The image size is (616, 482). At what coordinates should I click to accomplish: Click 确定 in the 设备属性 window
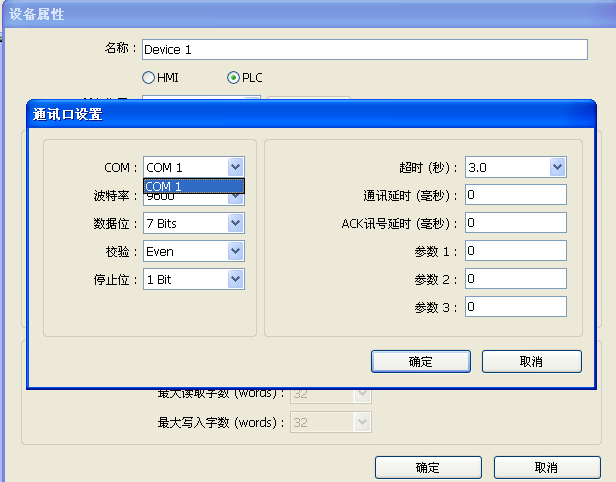coord(425,467)
